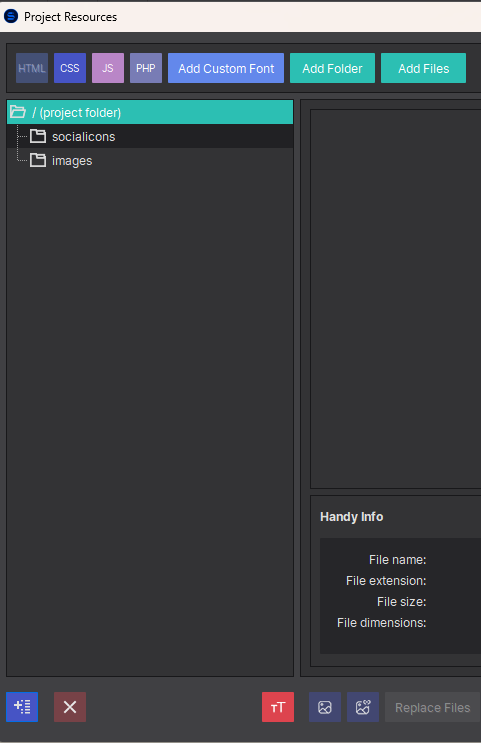Click the File extension label
This screenshot has width=481, height=743.
tap(386, 580)
